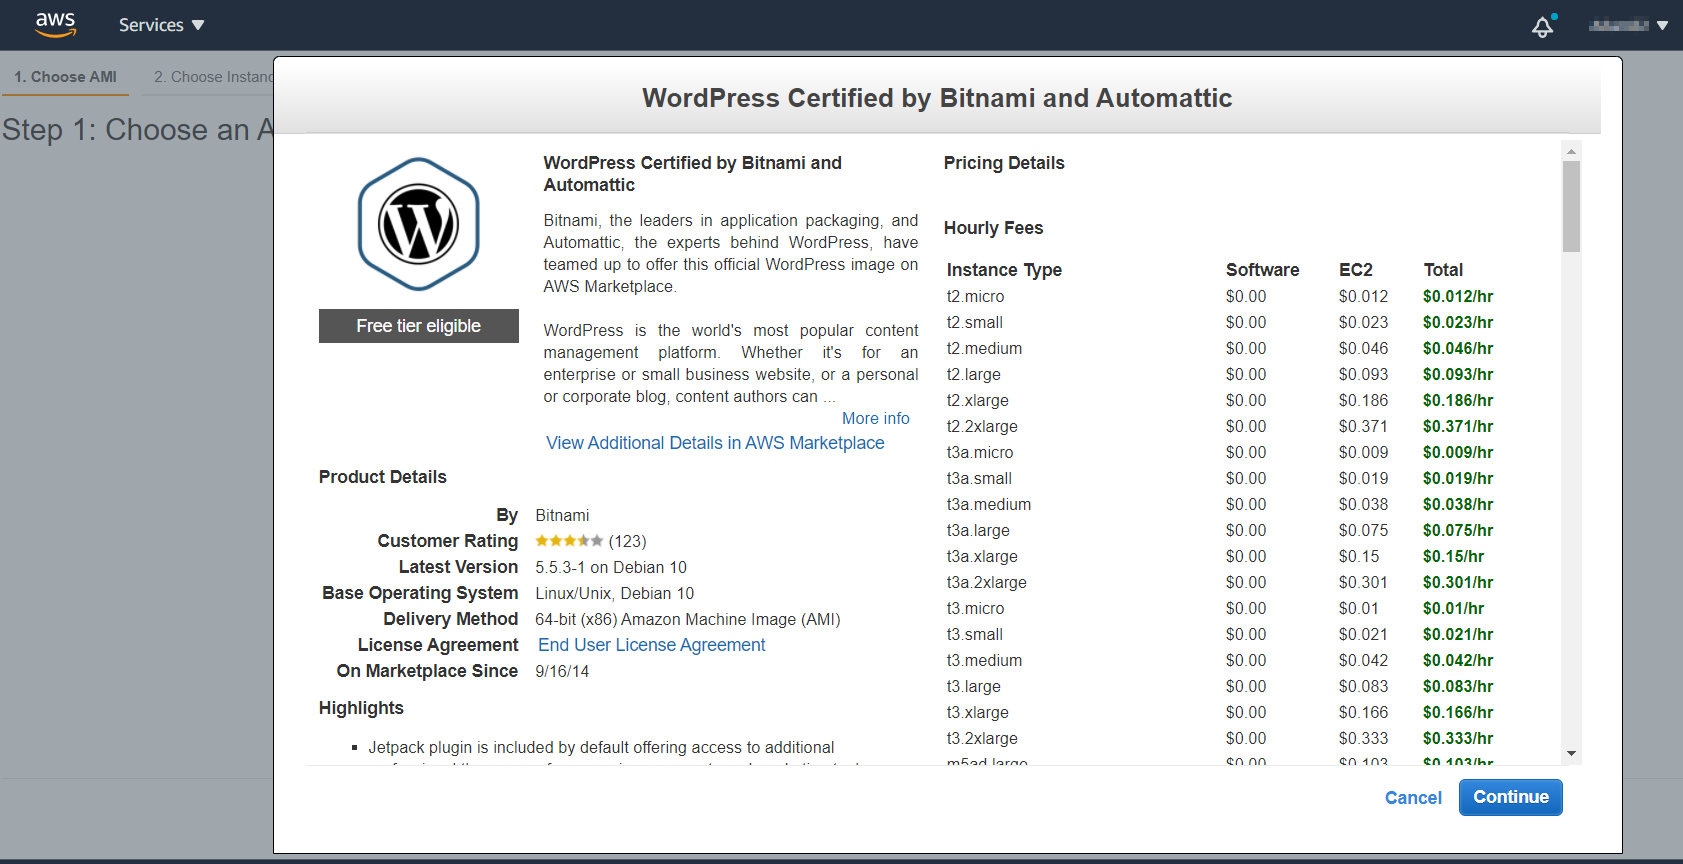Select the t2.small instance type text

click(974, 322)
